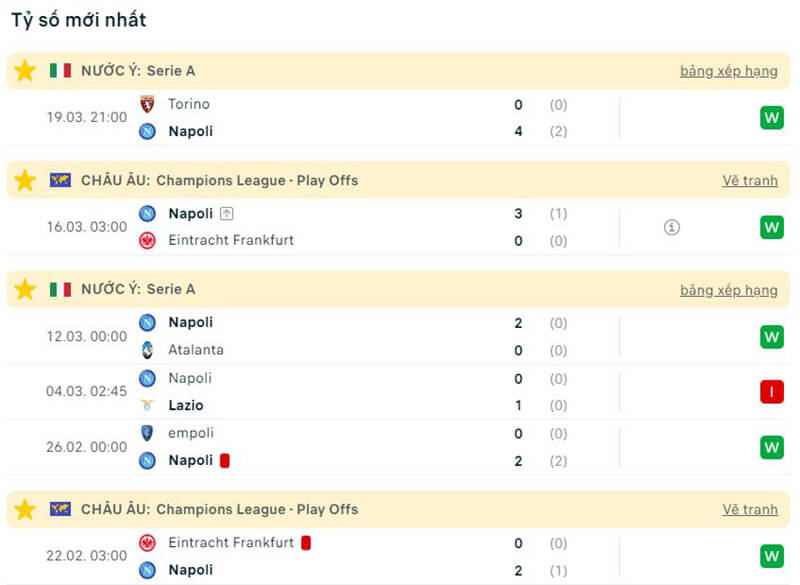The image size is (800, 585).
Task: Toggle the star on the second Serie A header
Action: pos(25,289)
